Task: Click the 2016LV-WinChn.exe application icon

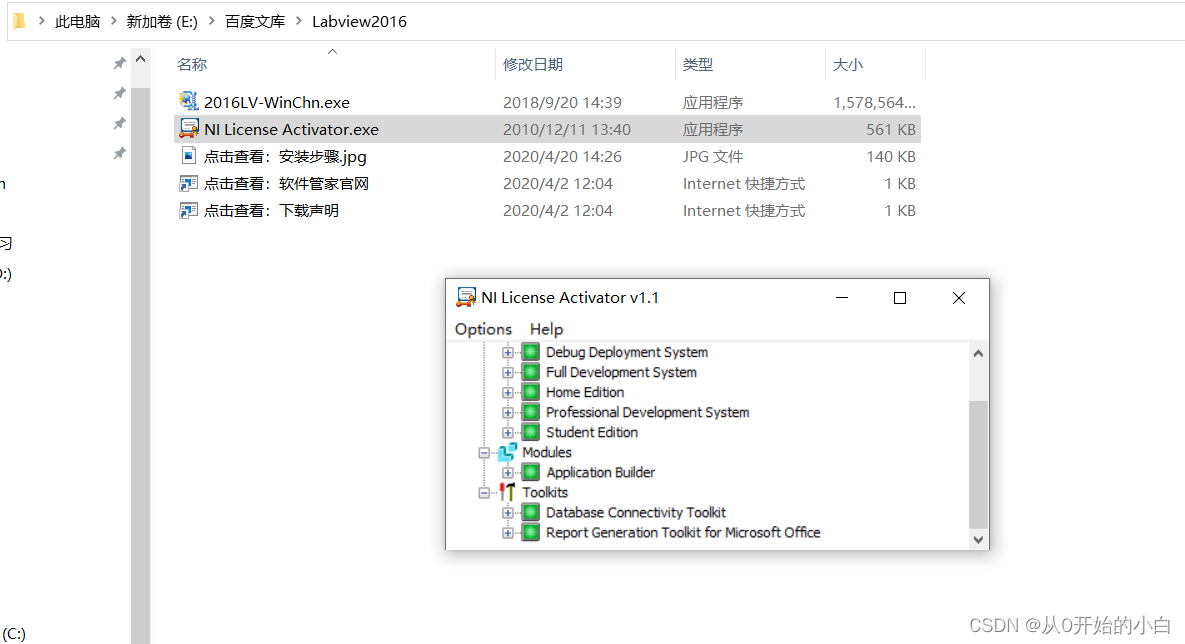Action: coord(187,101)
